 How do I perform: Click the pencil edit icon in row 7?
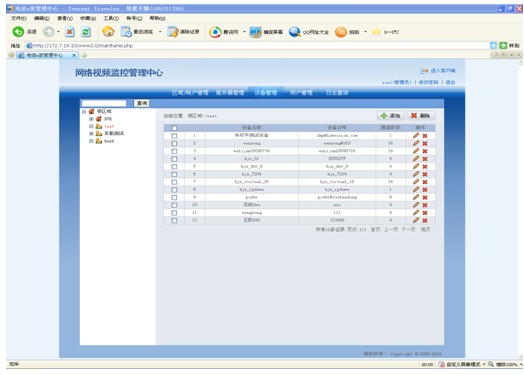point(416,181)
